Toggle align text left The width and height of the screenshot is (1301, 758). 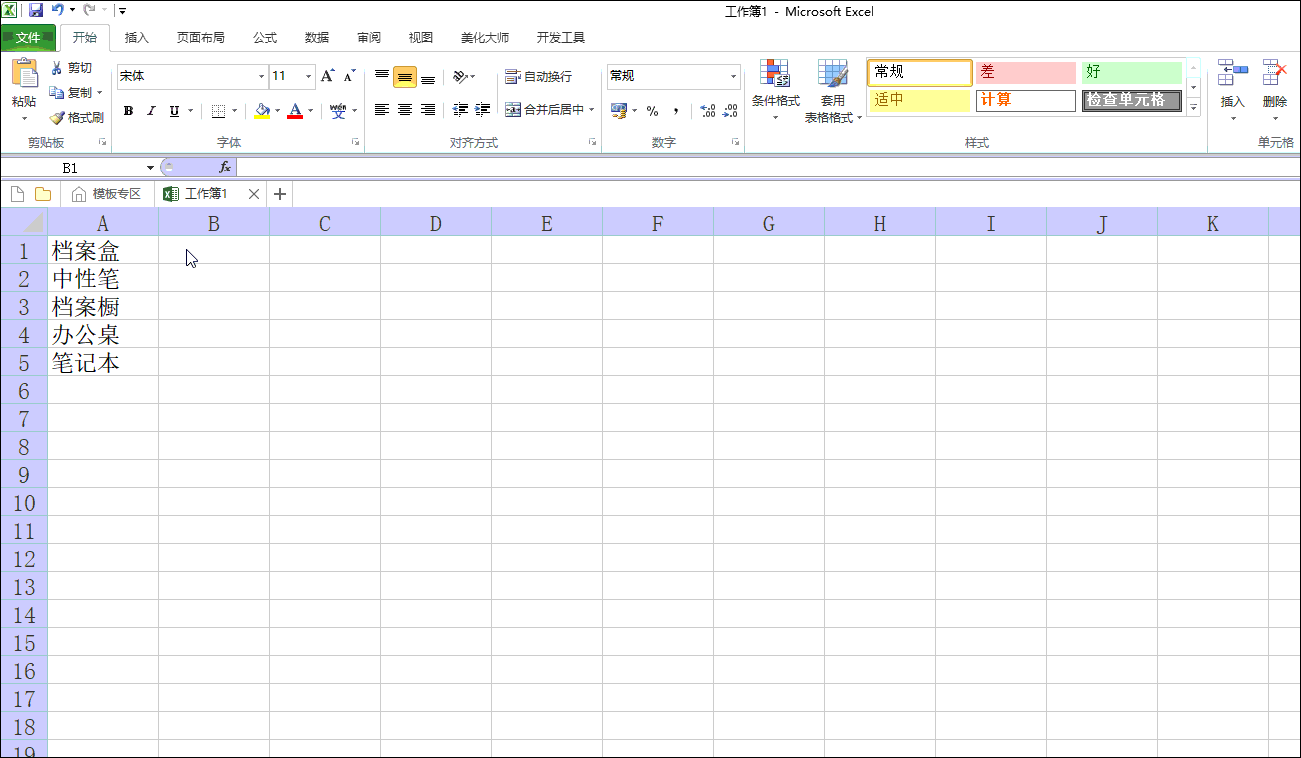[x=382, y=110]
